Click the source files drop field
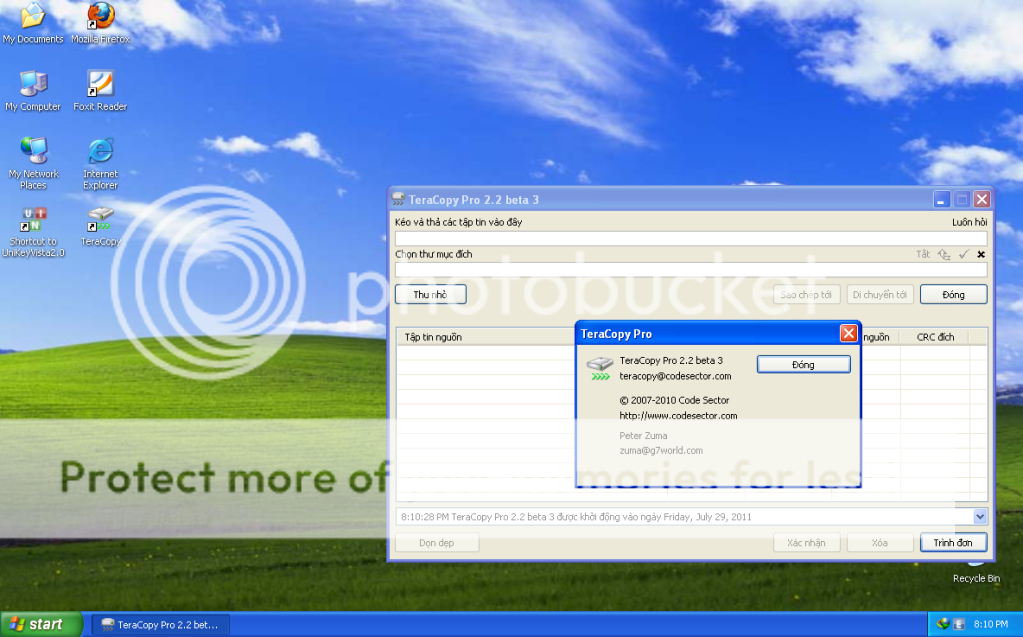The height and width of the screenshot is (637, 1023). (x=691, y=238)
